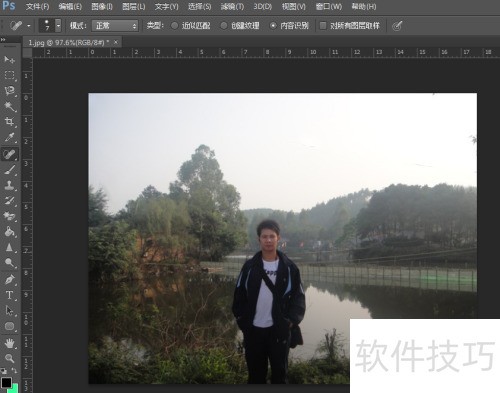Click the ruler origin corner box
500x393 pixels.
[27, 52]
